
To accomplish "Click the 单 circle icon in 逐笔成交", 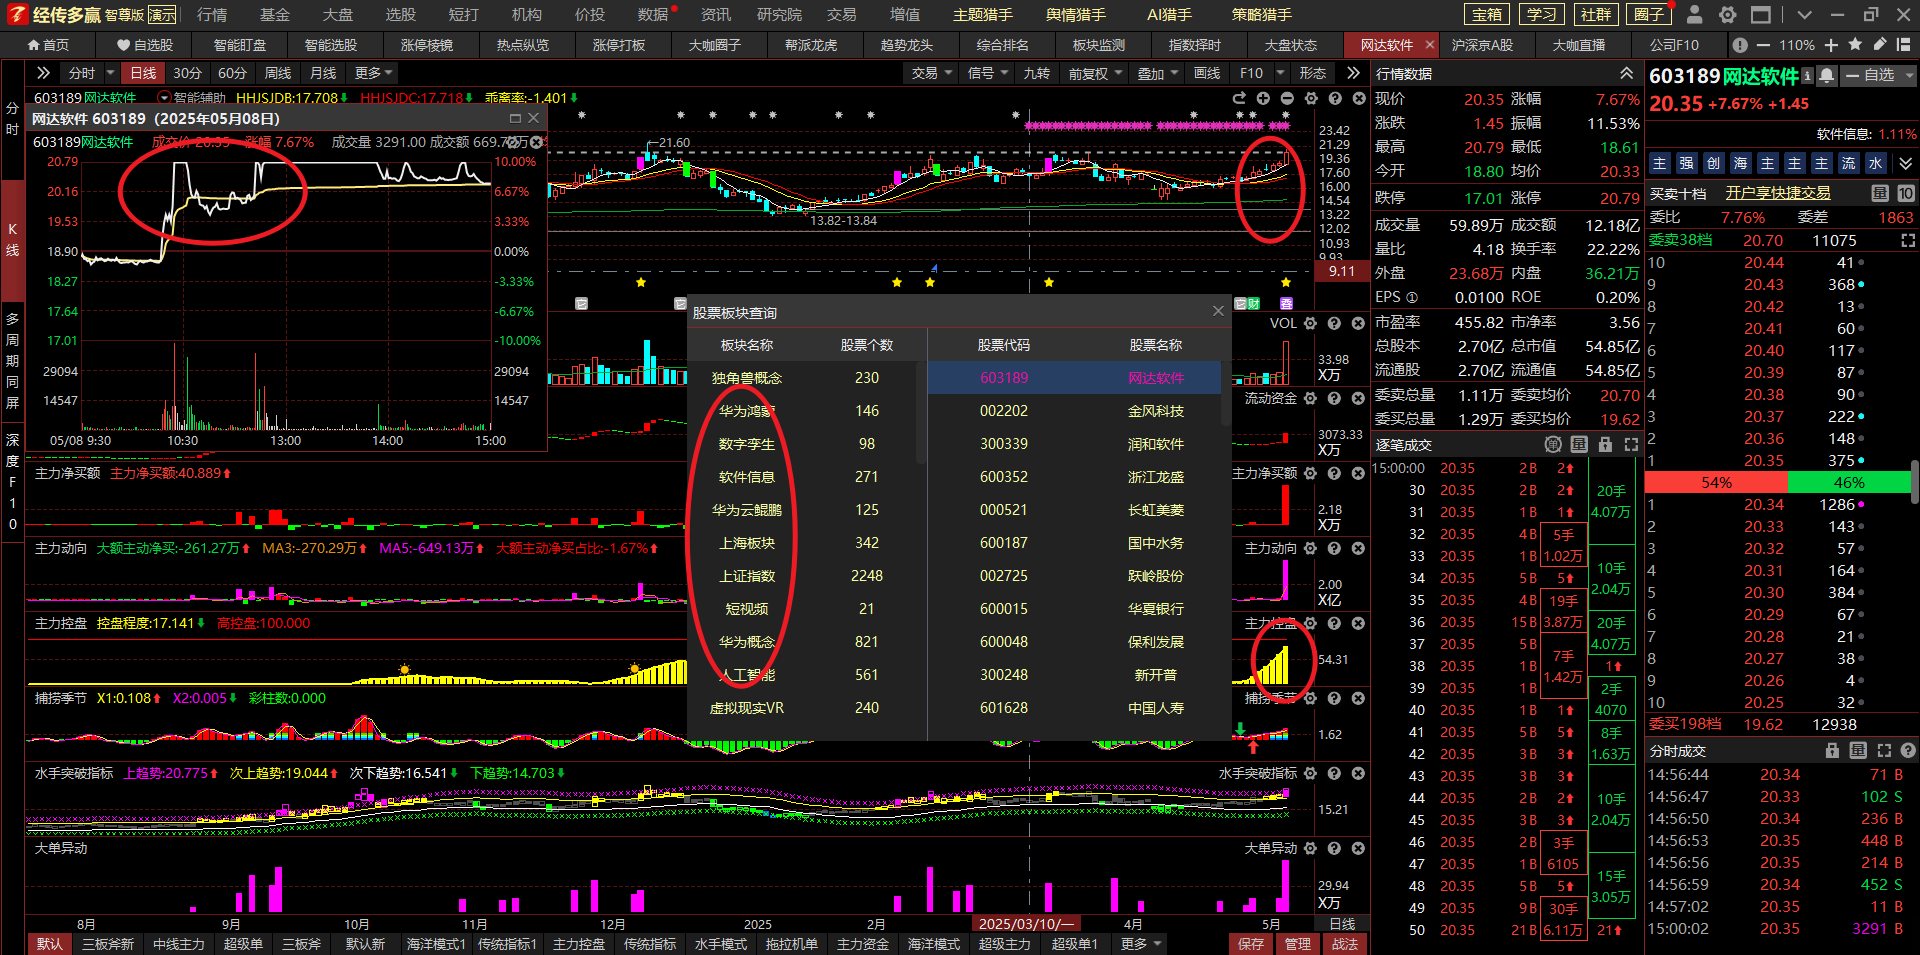I will (1553, 444).
